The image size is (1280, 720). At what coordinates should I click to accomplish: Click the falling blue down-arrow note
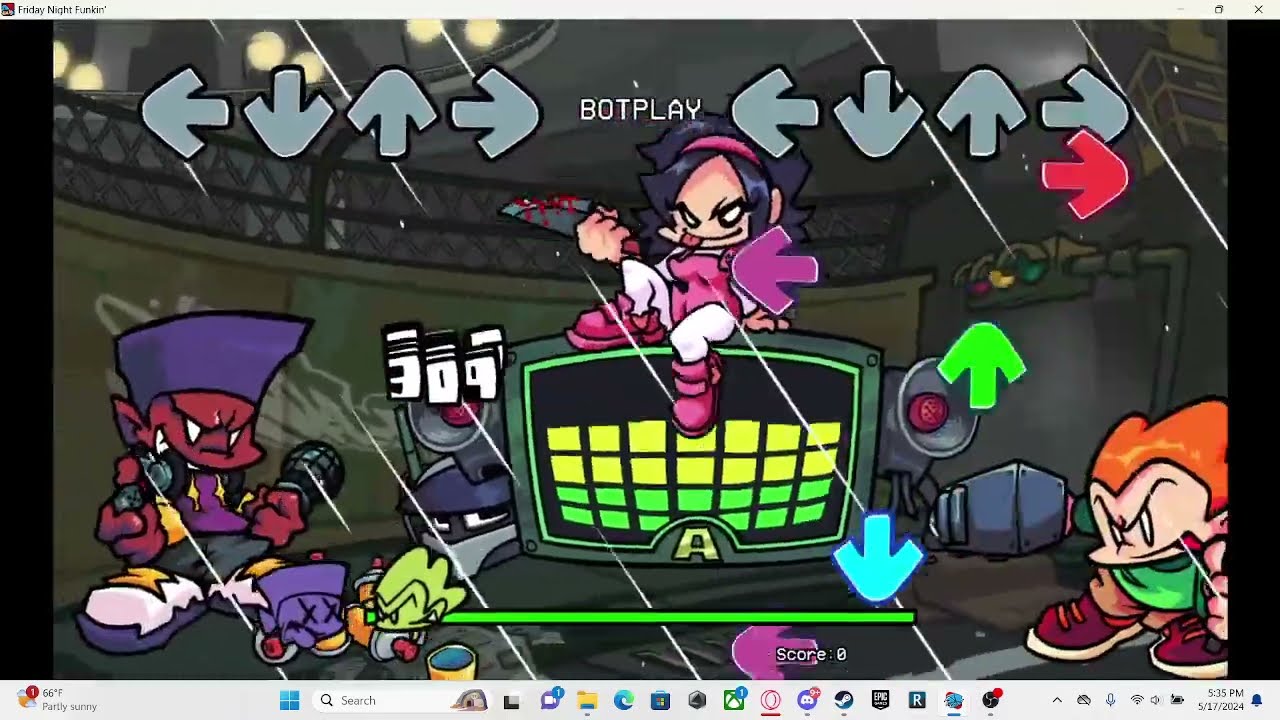click(x=878, y=558)
